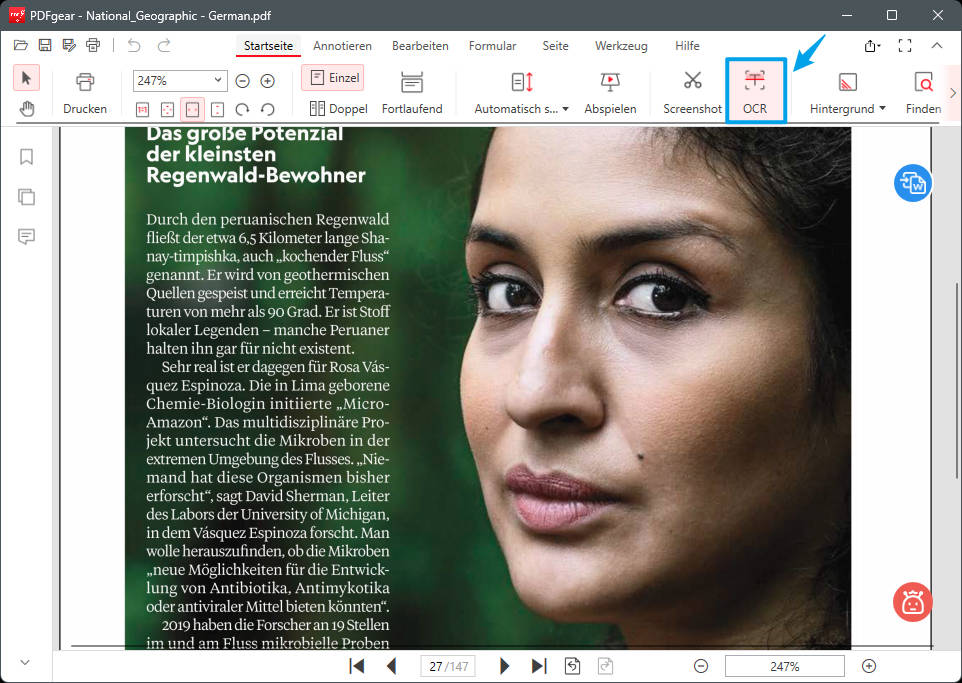Open the Seite tab
The width and height of the screenshot is (962, 683).
coord(555,46)
